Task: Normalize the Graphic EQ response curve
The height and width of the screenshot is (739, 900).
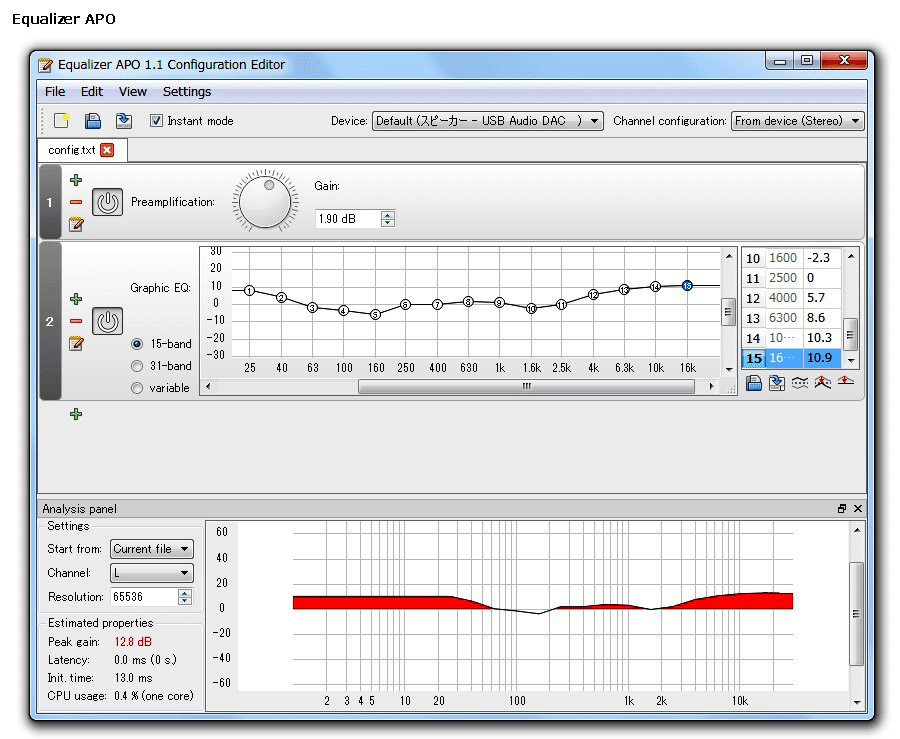Action: coord(823,383)
